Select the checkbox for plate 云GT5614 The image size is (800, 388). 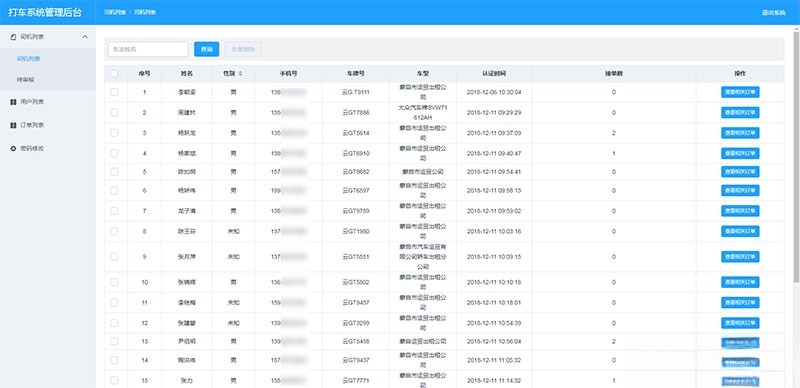tap(114, 133)
